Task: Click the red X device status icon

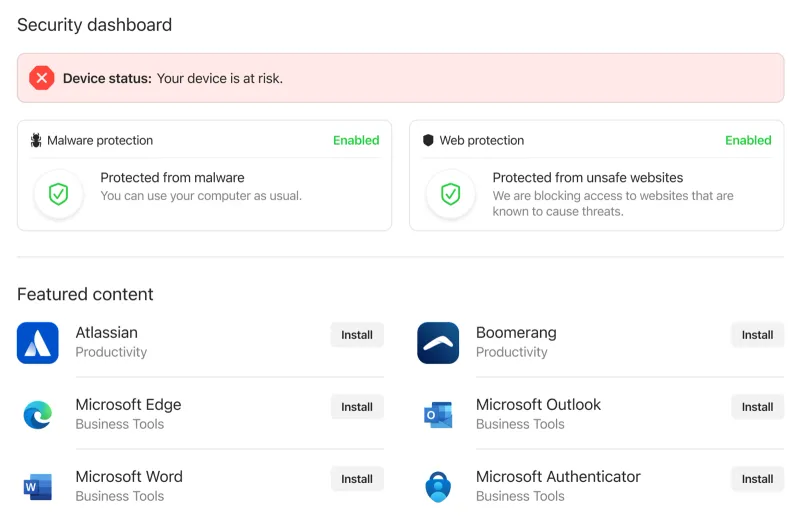Action: tap(42, 78)
